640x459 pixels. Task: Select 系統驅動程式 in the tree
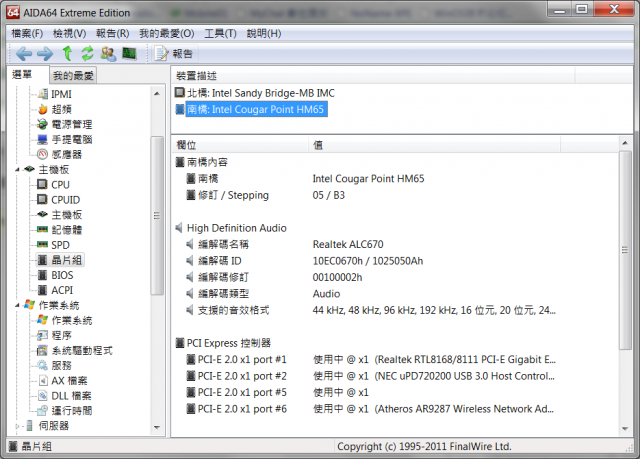pos(82,351)
